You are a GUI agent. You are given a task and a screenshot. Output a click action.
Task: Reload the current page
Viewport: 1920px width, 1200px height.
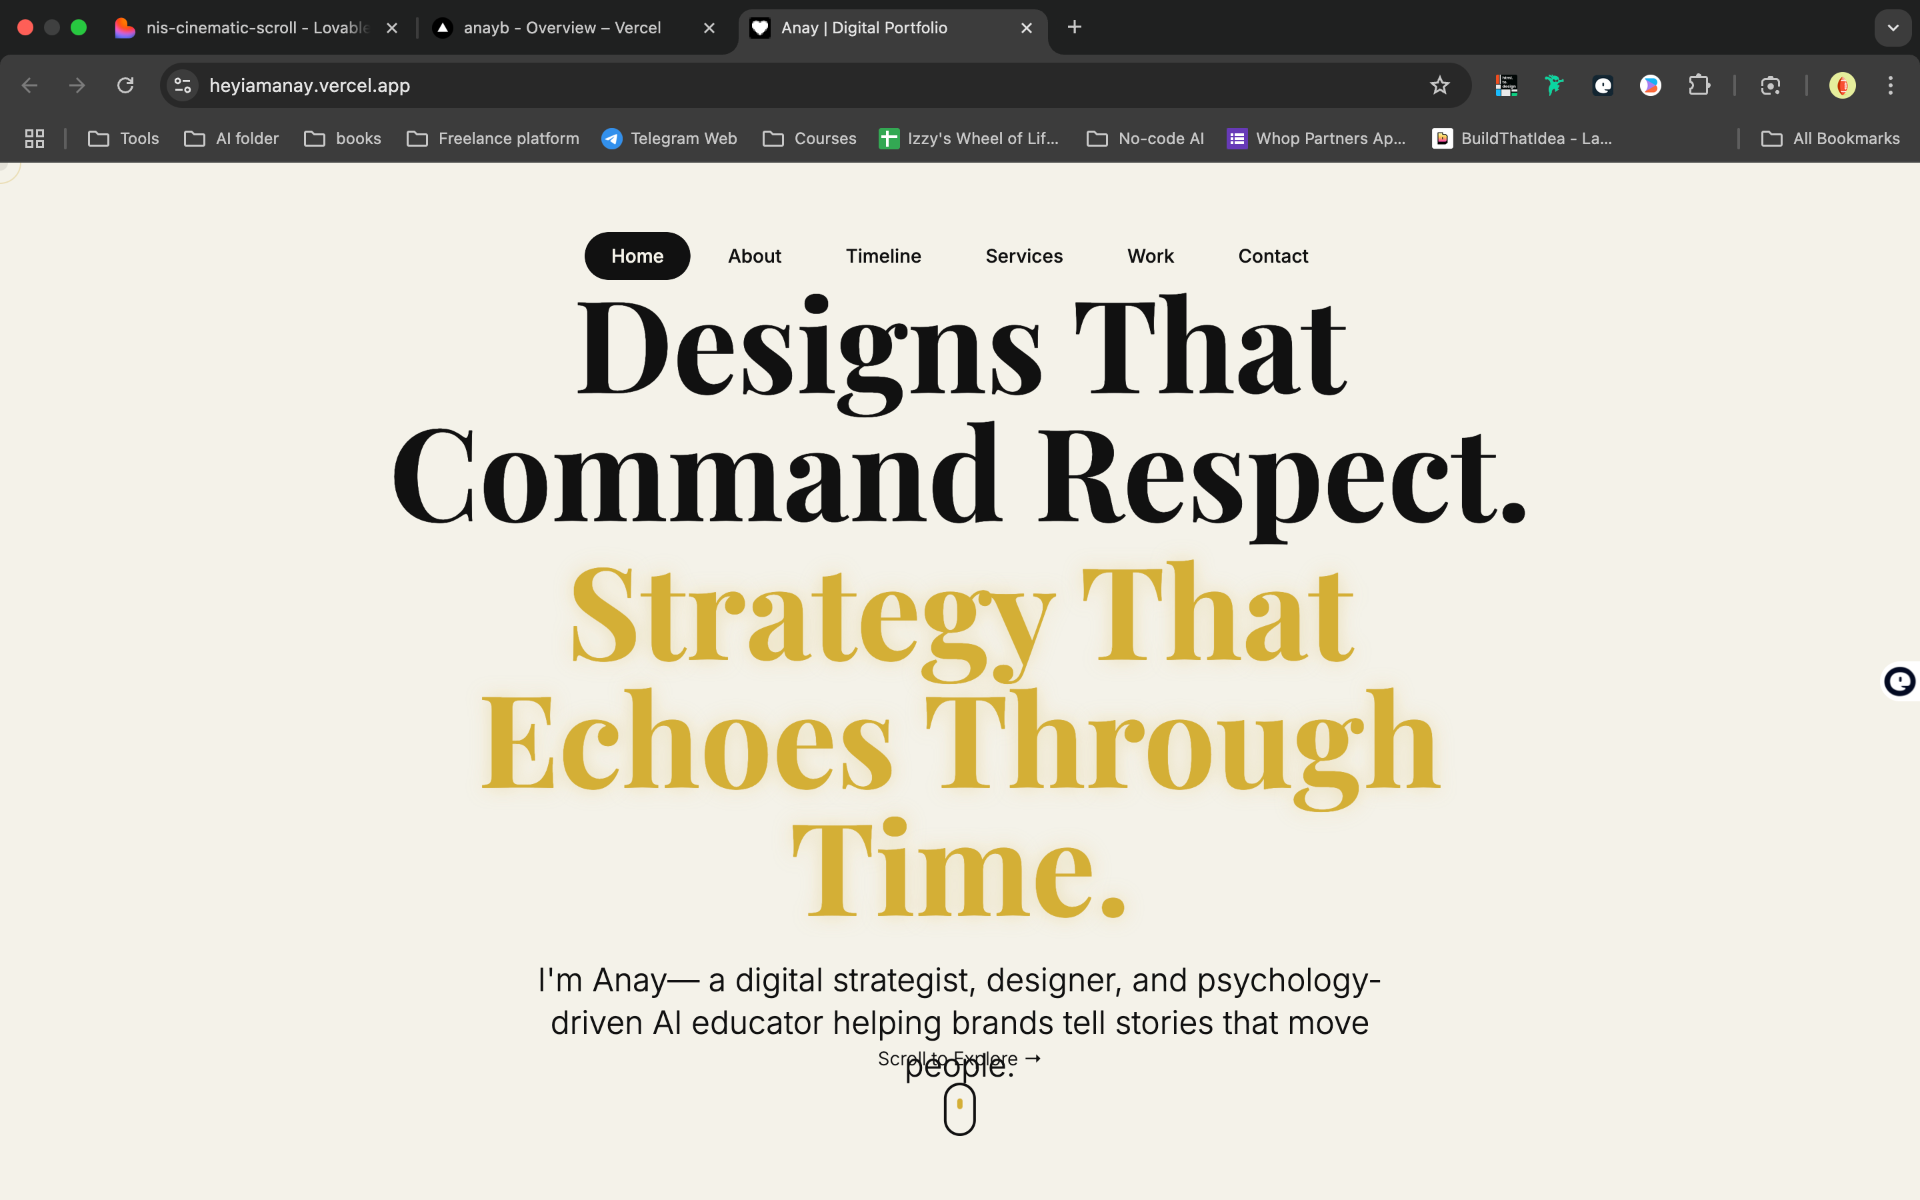point(125,85)
